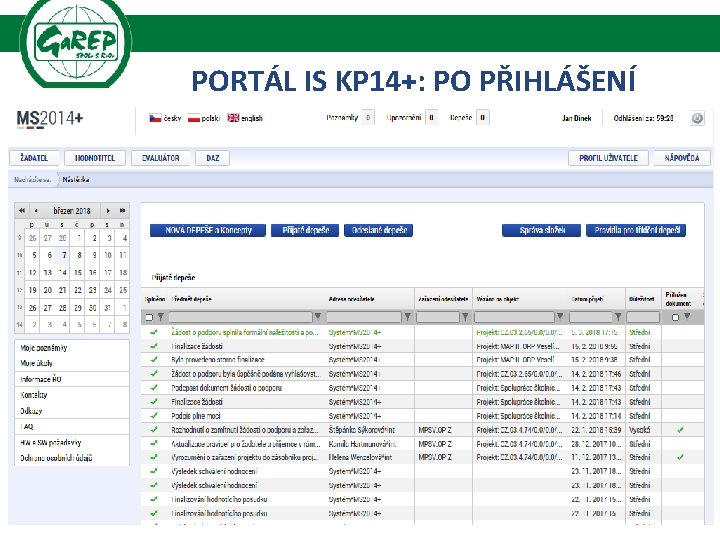The width and height of the screenshot is (720, 540).
Task: Click Přijaté depeše button
Action: (305, 230)
